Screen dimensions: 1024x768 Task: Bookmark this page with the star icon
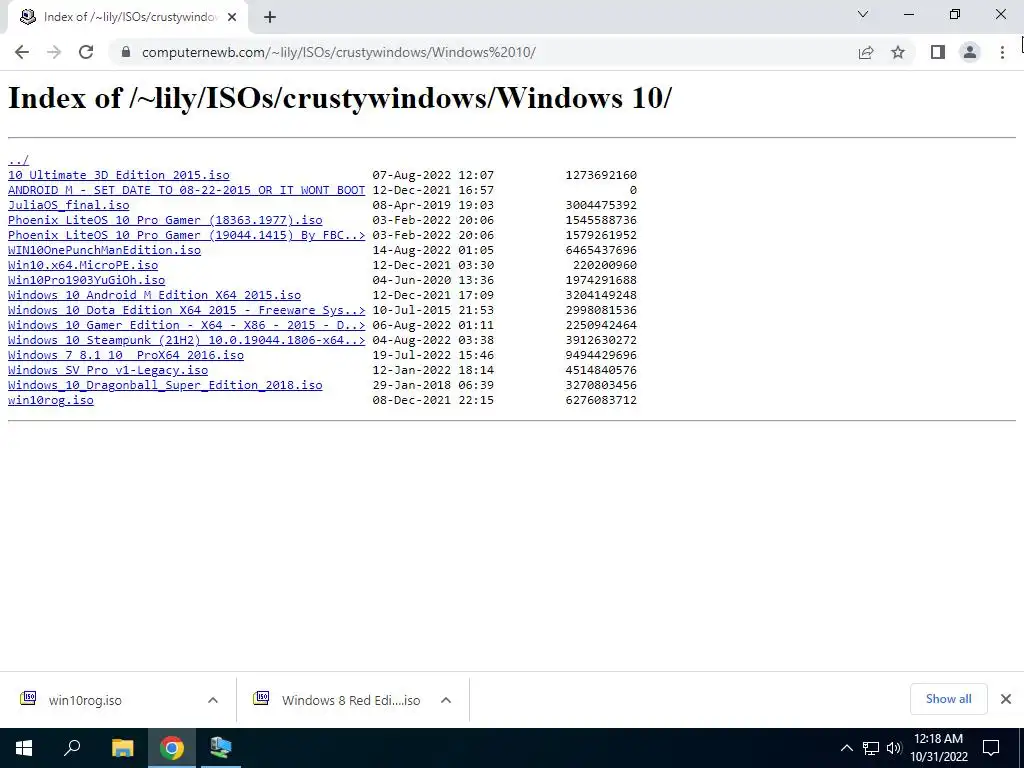coord(898,52)
